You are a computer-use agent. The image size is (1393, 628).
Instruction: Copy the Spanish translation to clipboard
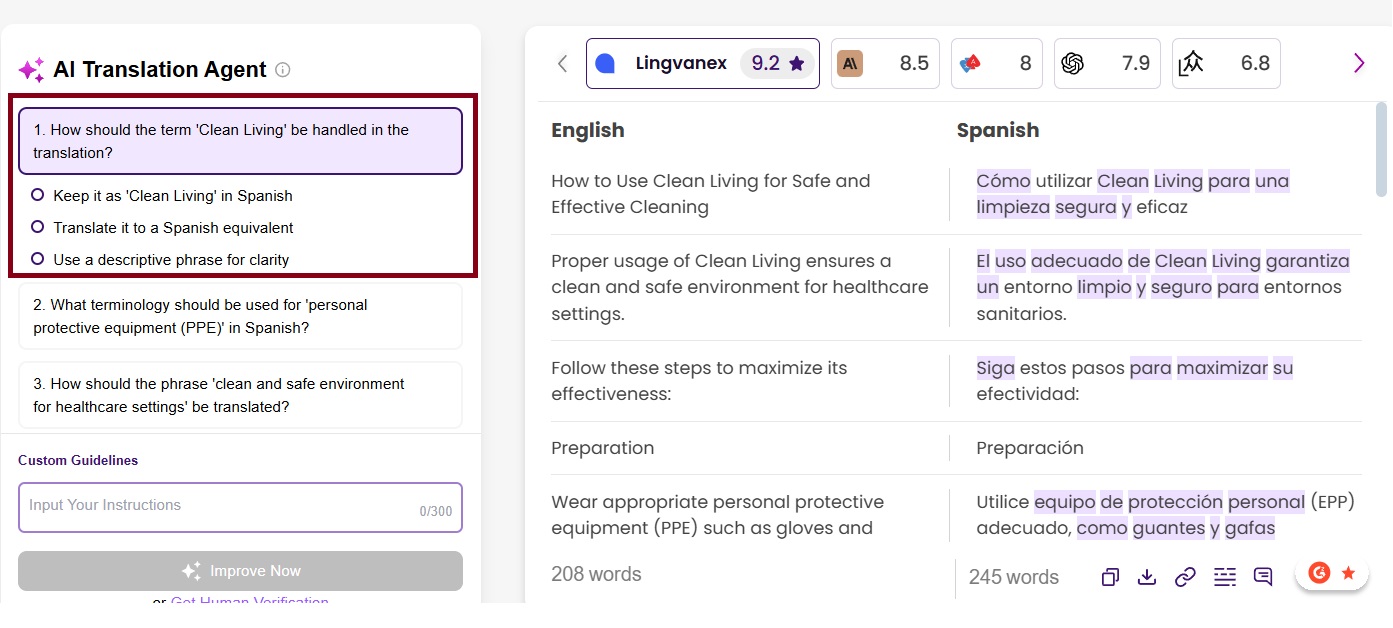(1110, 577)
